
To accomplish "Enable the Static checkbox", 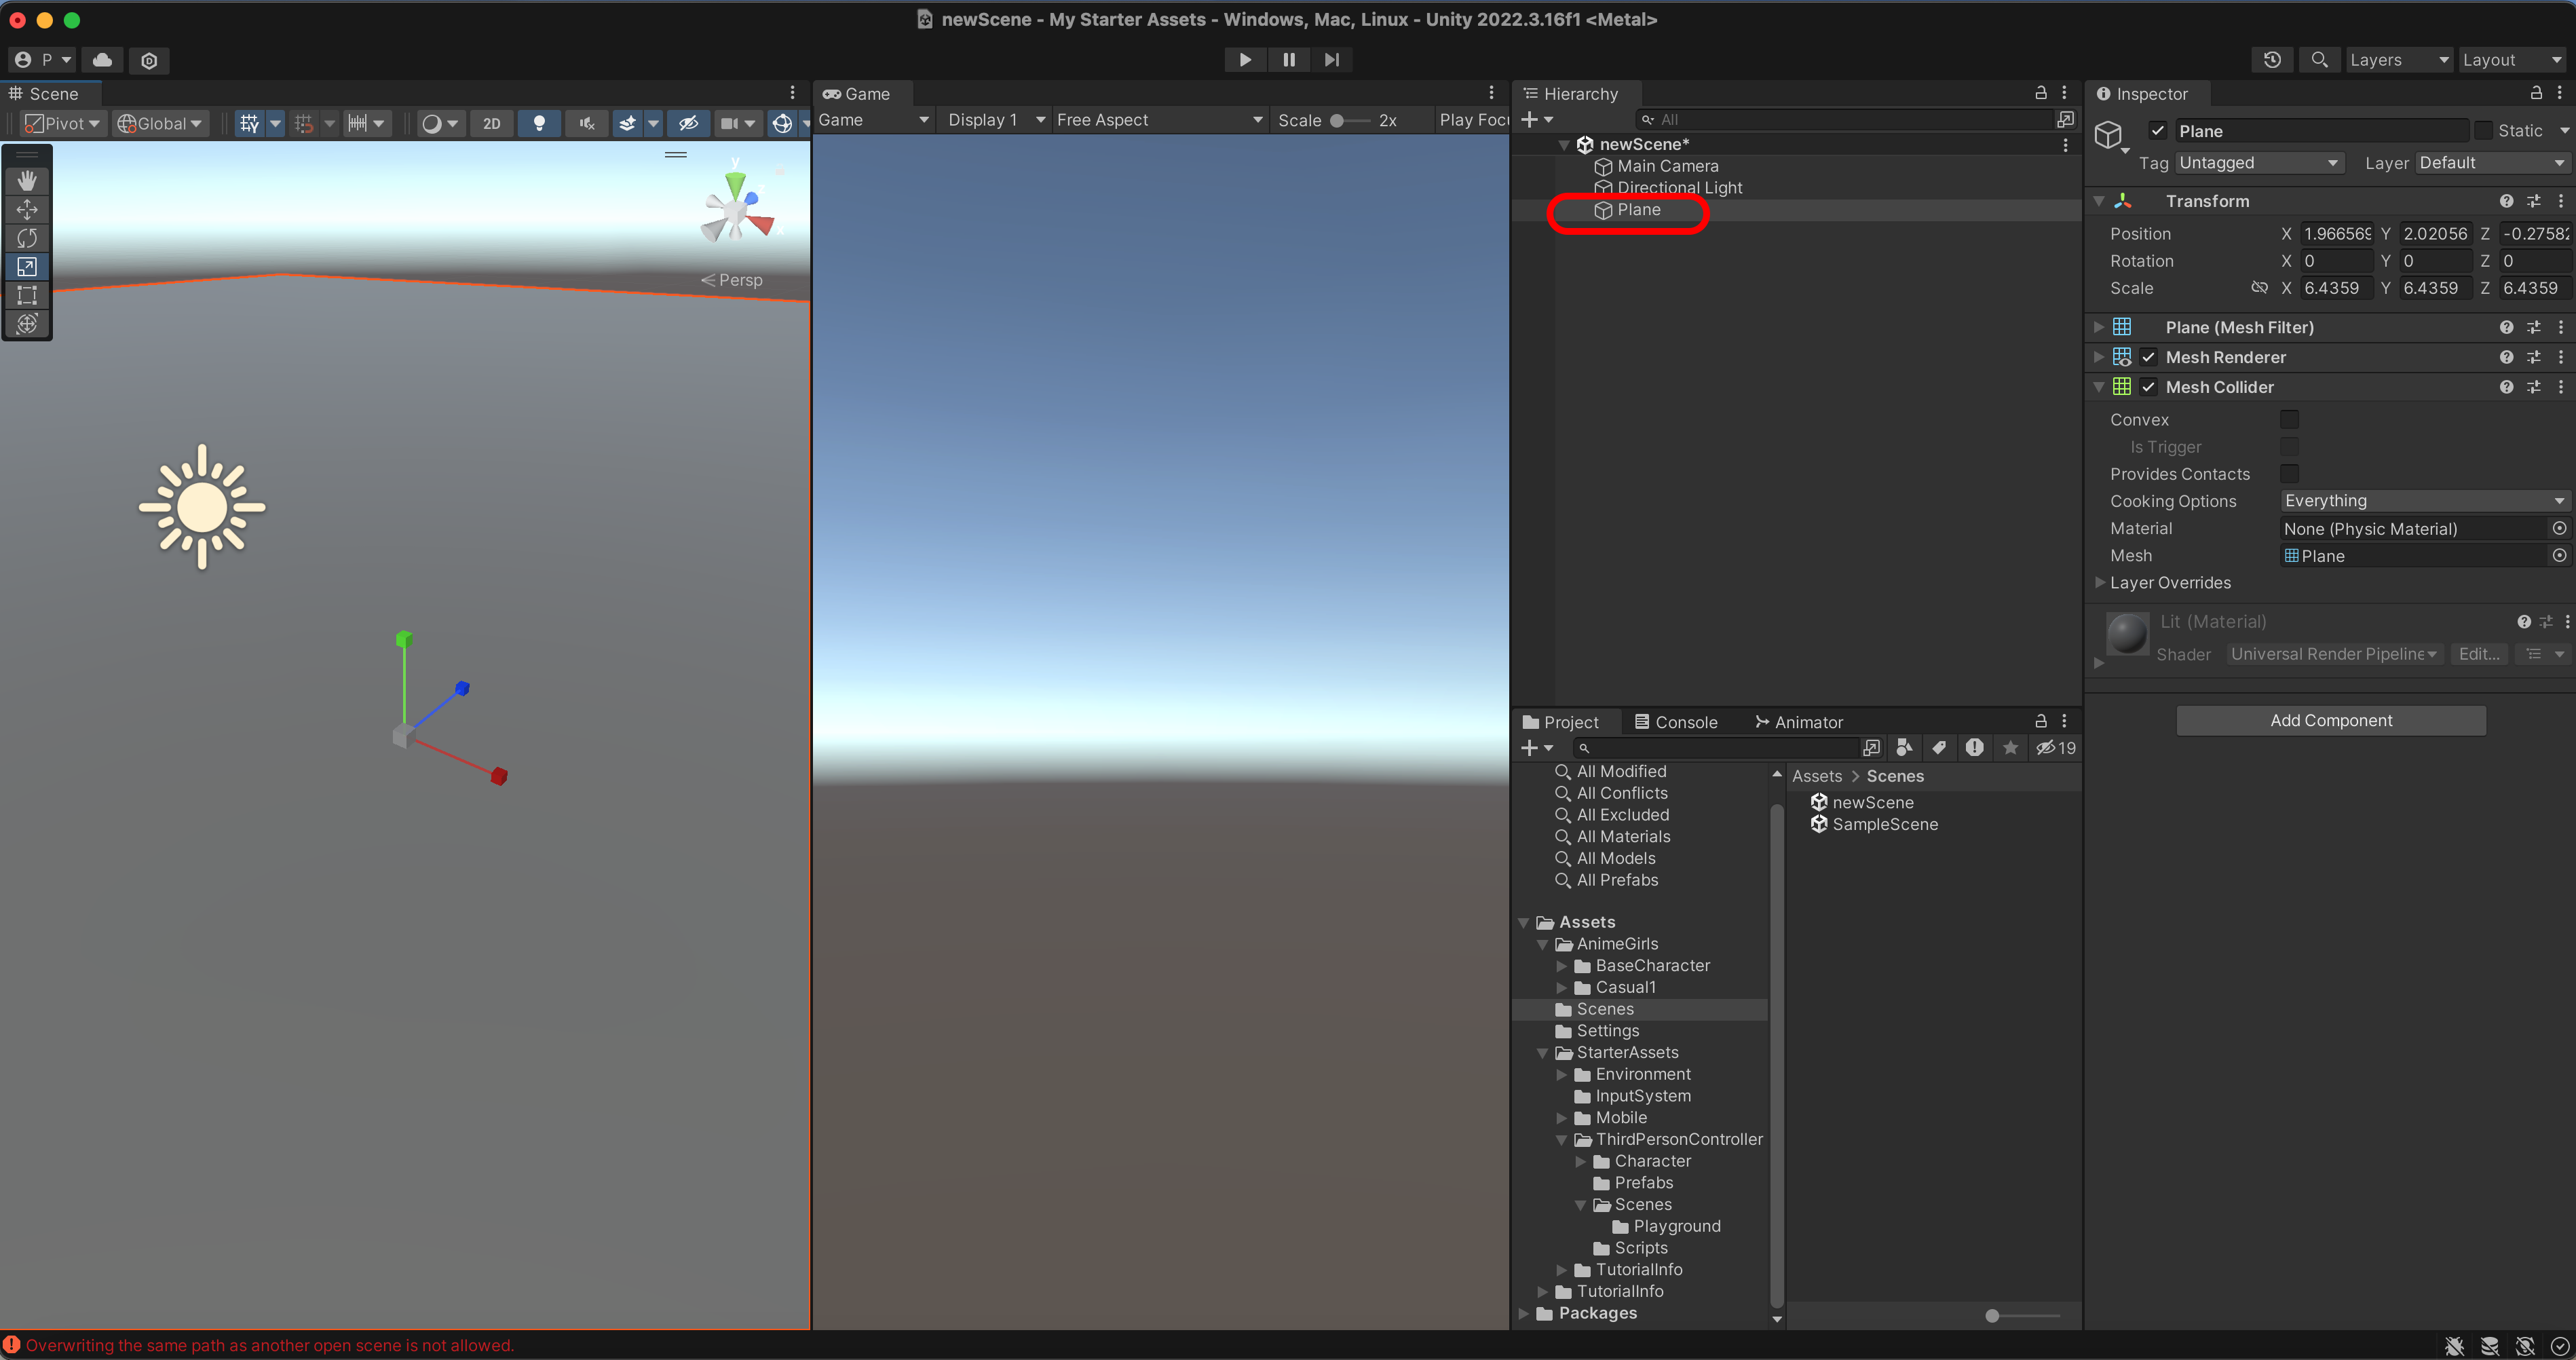I will pyautogui.click(x=2483, y=131).
